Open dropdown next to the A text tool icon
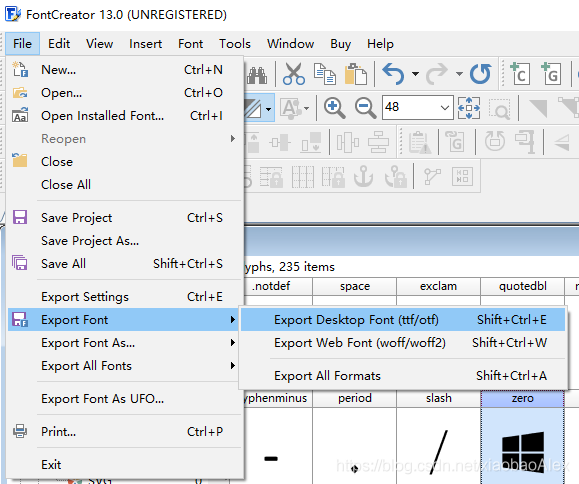 click(x=306, y=109)
